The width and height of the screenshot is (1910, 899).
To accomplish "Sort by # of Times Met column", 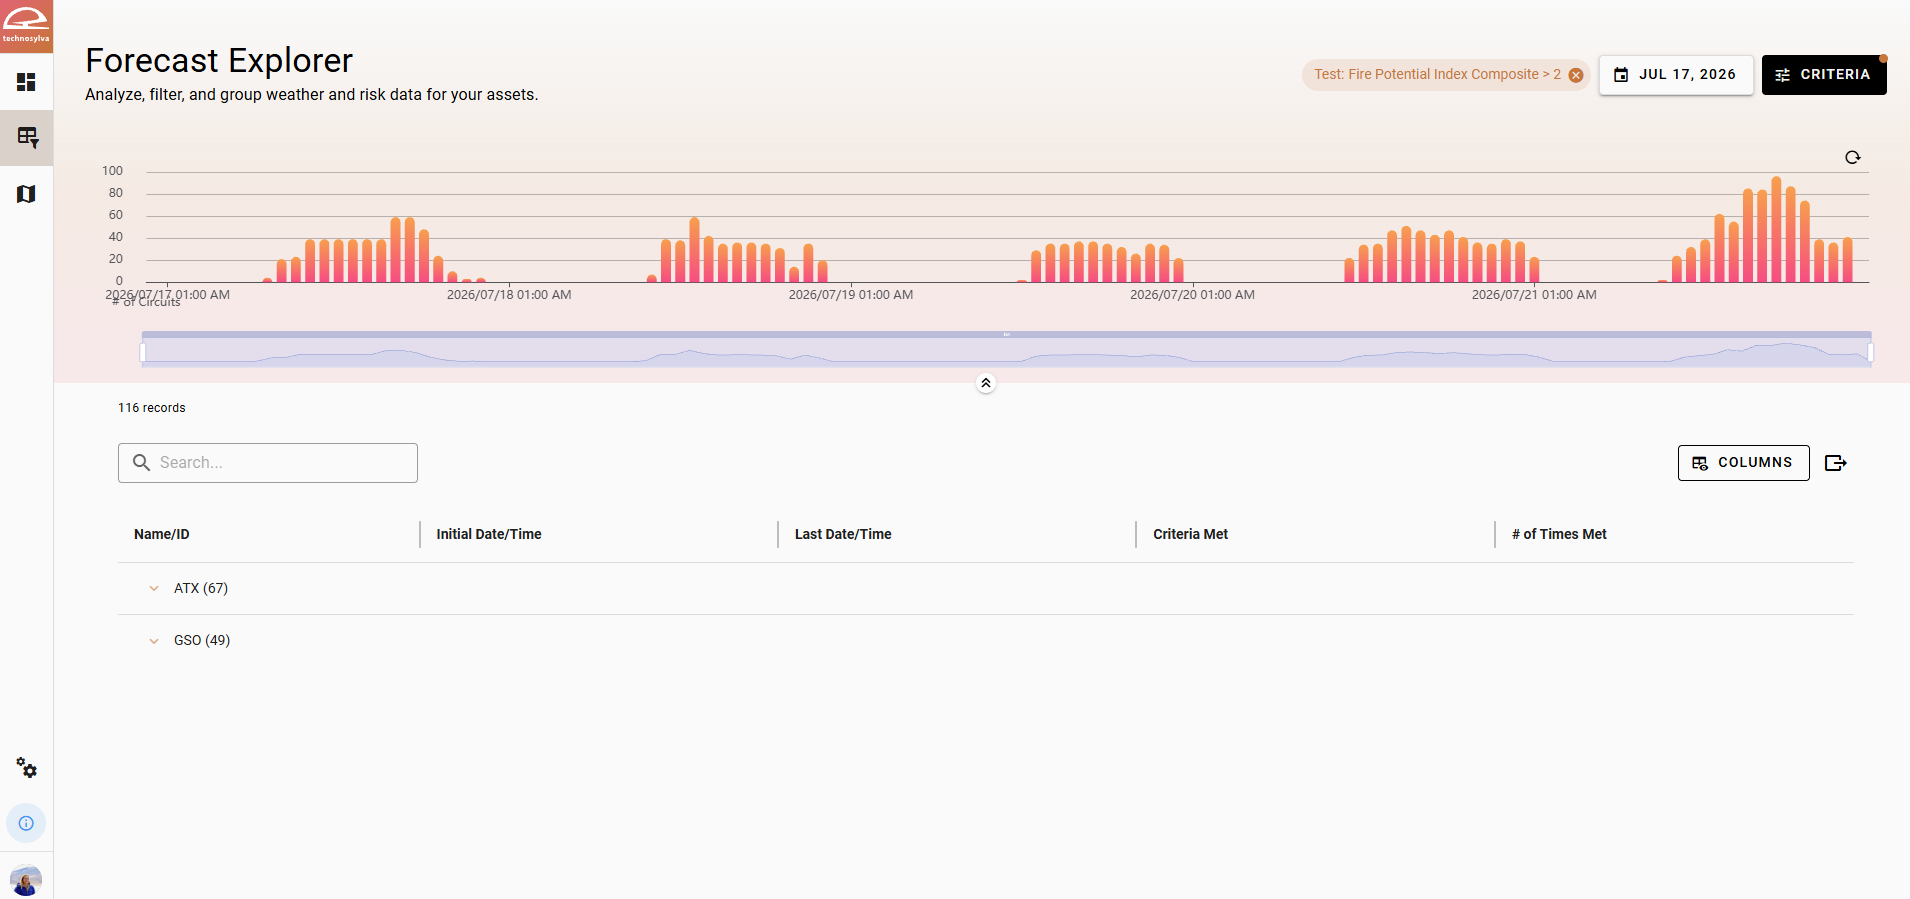I will pyautogui.click(x=1559, y=534).
